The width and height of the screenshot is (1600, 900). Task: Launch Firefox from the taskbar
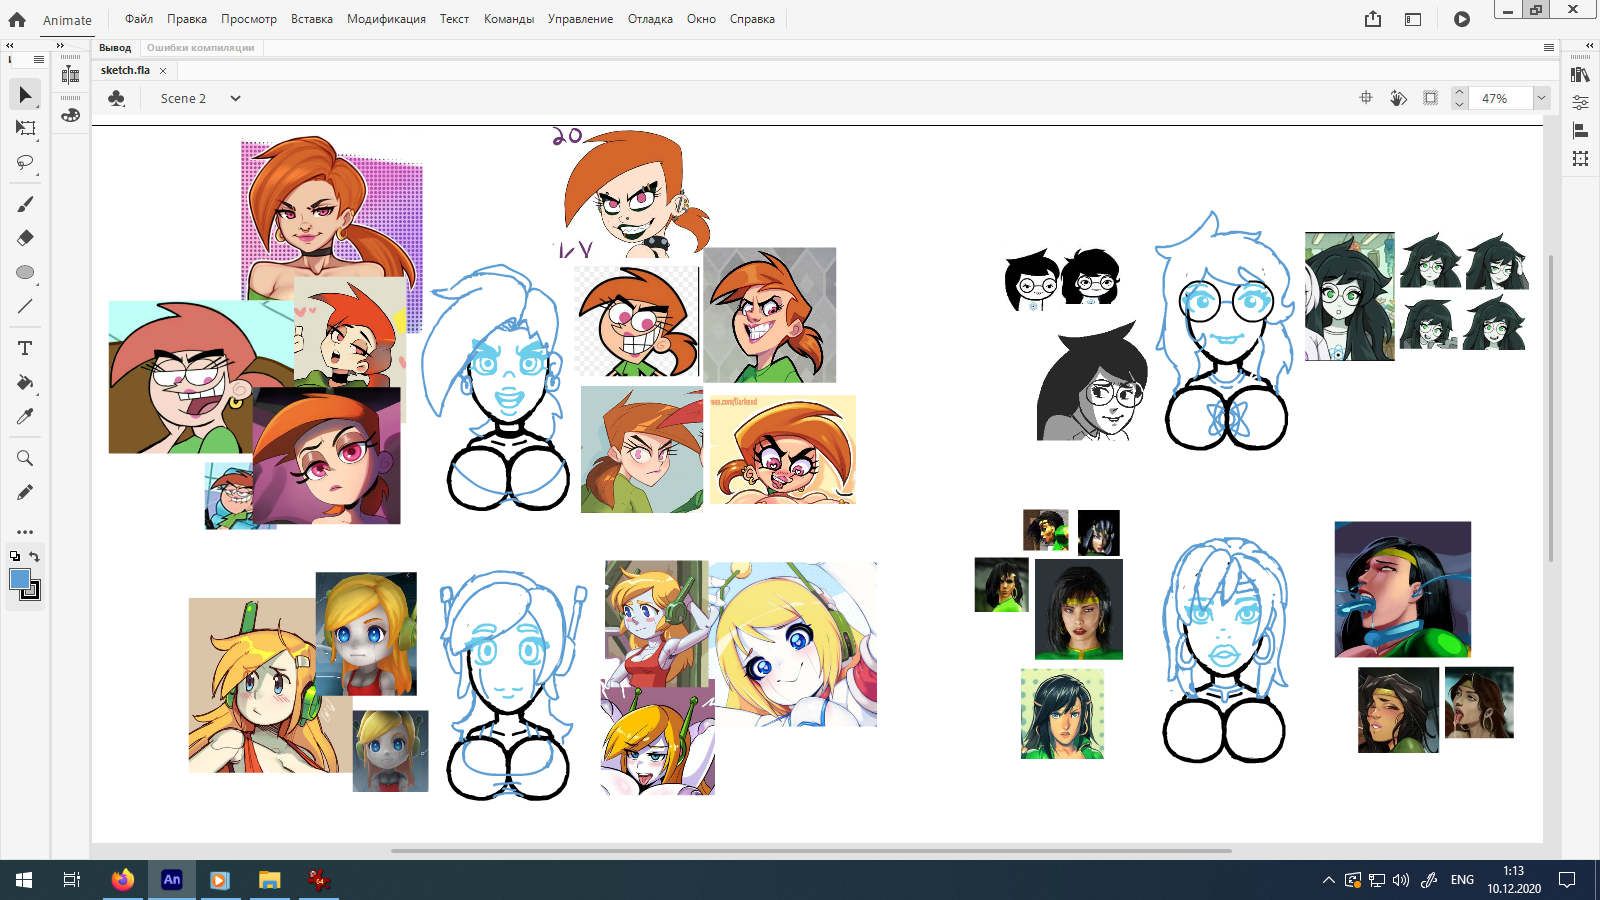point(122,880)
